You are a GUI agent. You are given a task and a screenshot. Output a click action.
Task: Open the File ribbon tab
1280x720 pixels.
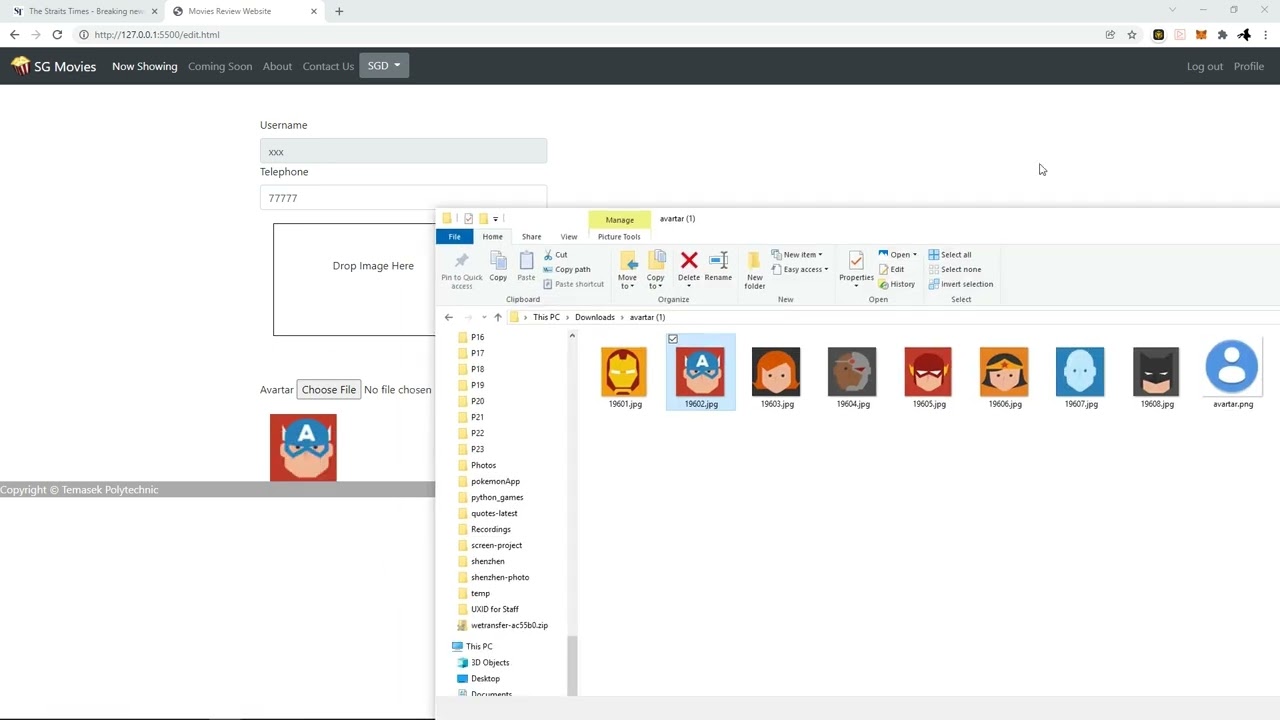pyautogui.click(x=454, y=237)
